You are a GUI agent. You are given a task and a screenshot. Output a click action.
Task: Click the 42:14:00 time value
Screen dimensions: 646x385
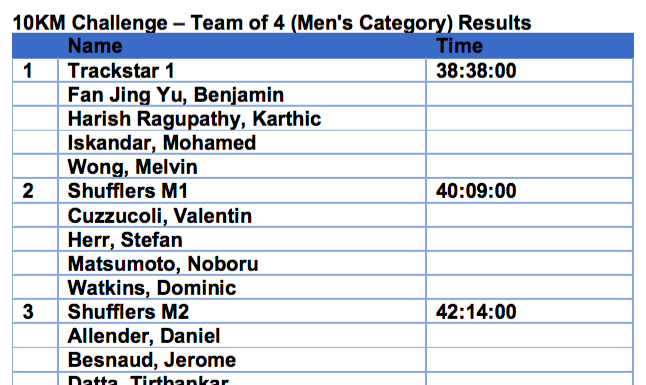click(x=476, y=312)
